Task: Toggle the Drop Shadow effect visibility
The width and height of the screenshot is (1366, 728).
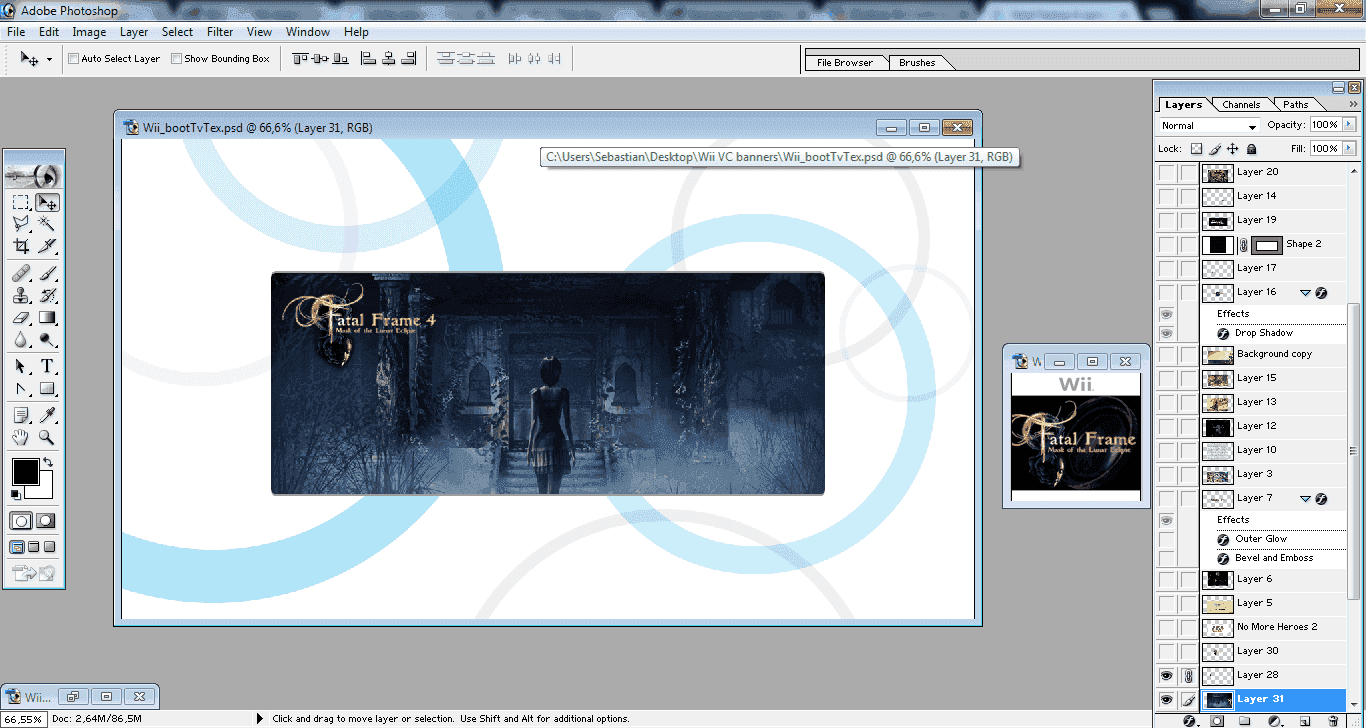Action: click(1166, 333)
